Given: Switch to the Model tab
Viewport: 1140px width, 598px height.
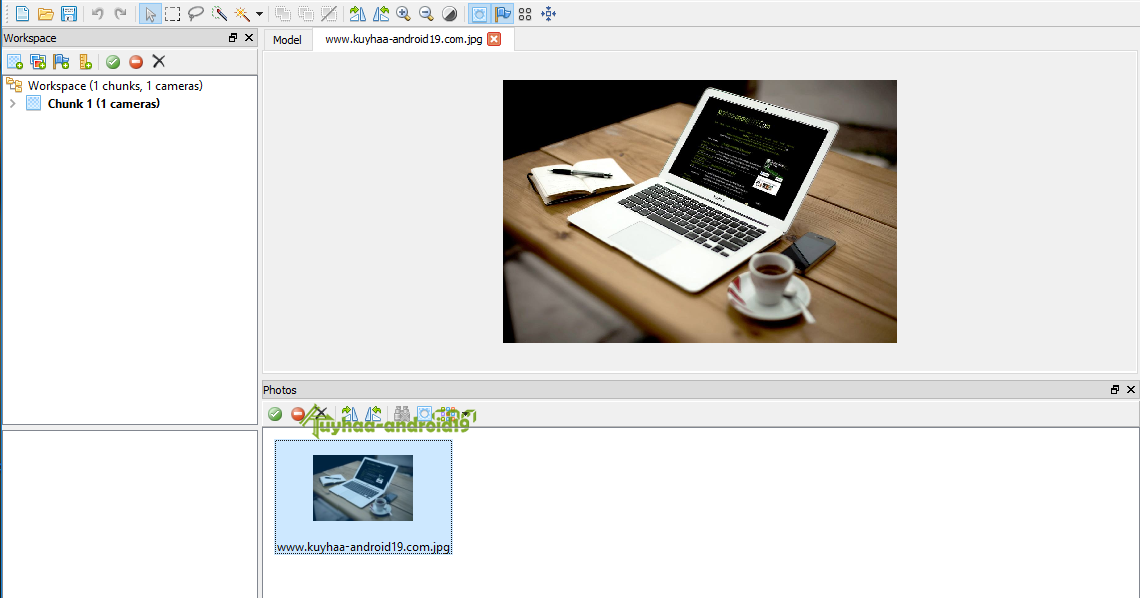Looking at the screenshot, I should pos(288,40).
